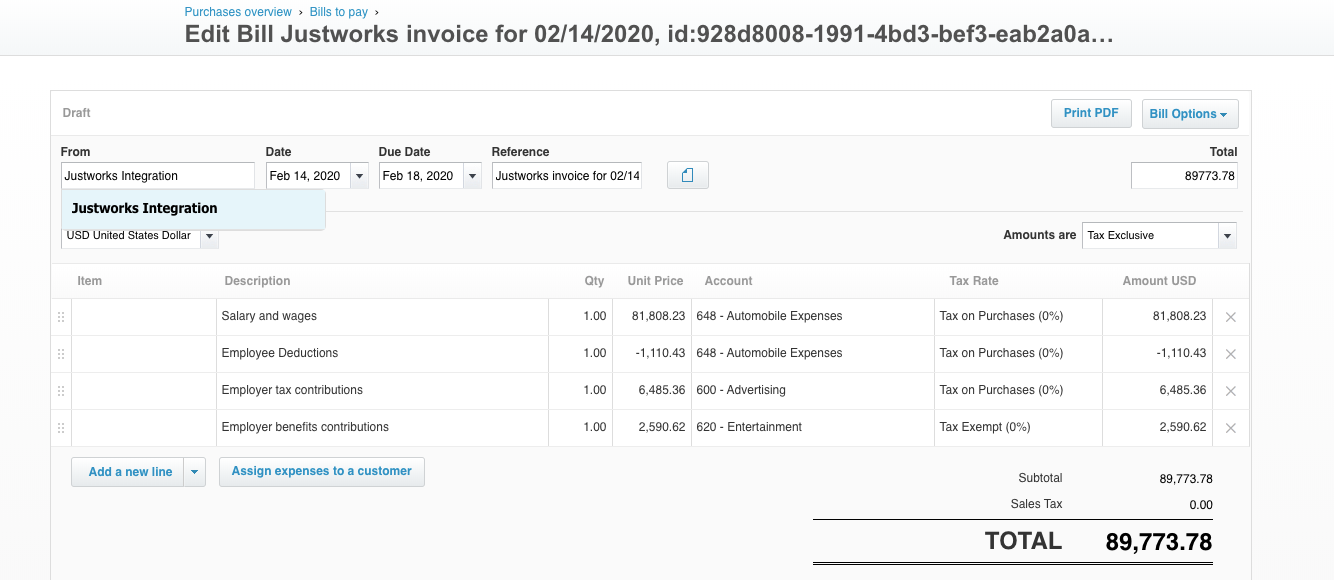Remove the Employee Deductions line item
This screenshot has width=1334, height=580.
click(1230, 354)
